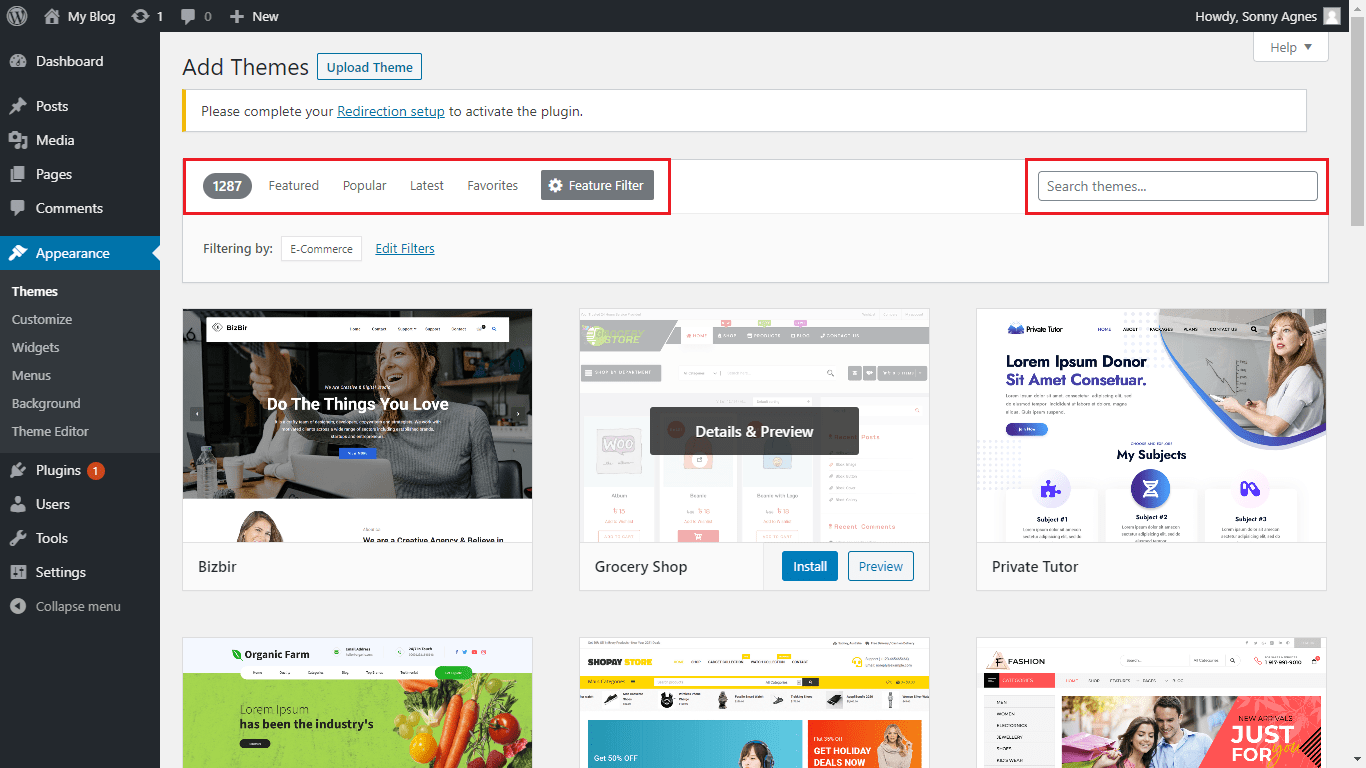
Task: Follow the Redirection setup link
Action: (391, 111)
